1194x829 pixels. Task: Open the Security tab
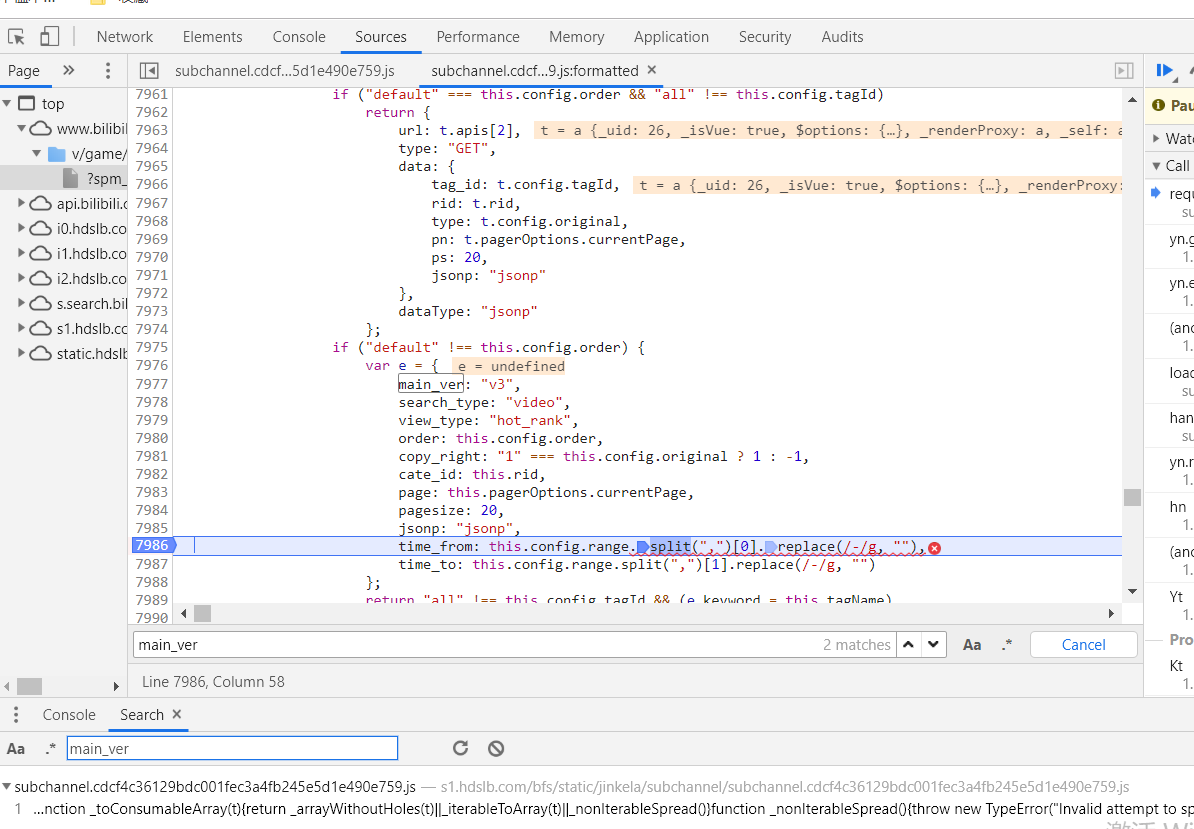click(x=765, y=37)
